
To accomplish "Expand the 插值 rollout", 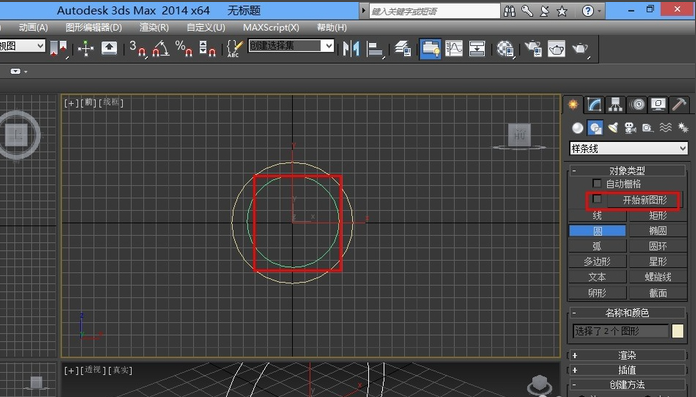I will (x=627, y=370).
